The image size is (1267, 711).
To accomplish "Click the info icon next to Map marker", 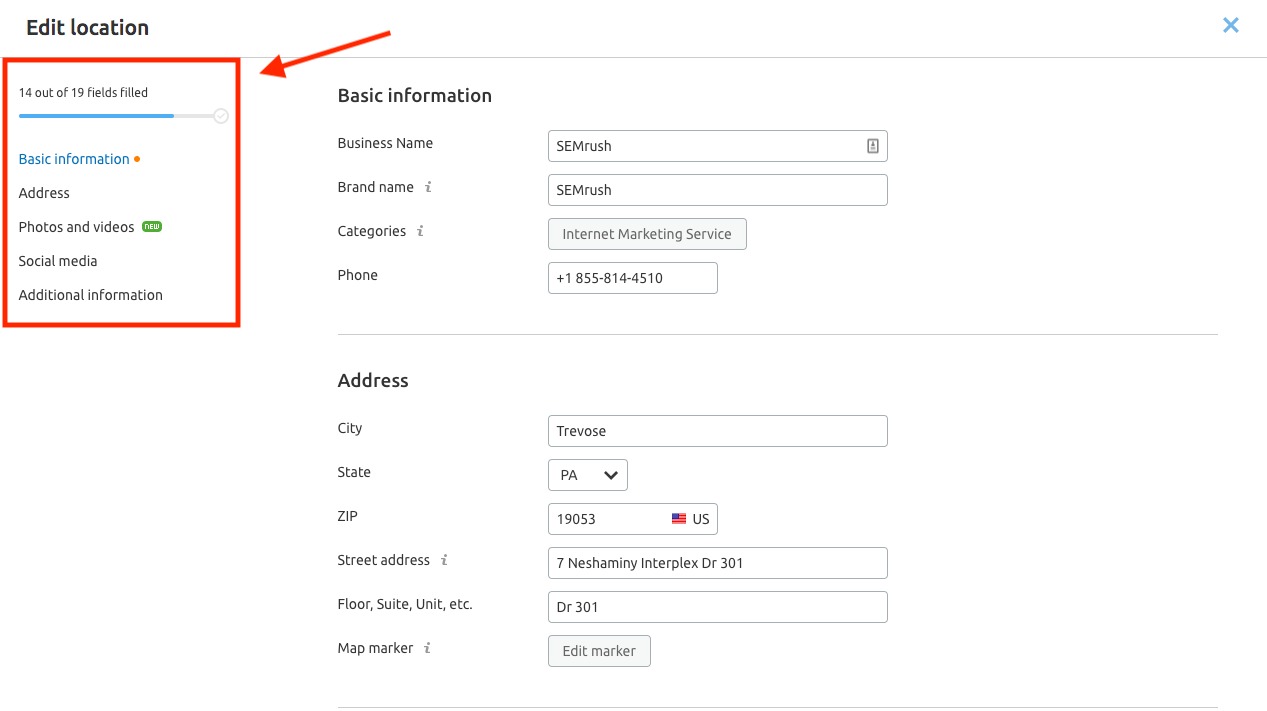I will tap(427, 648).
